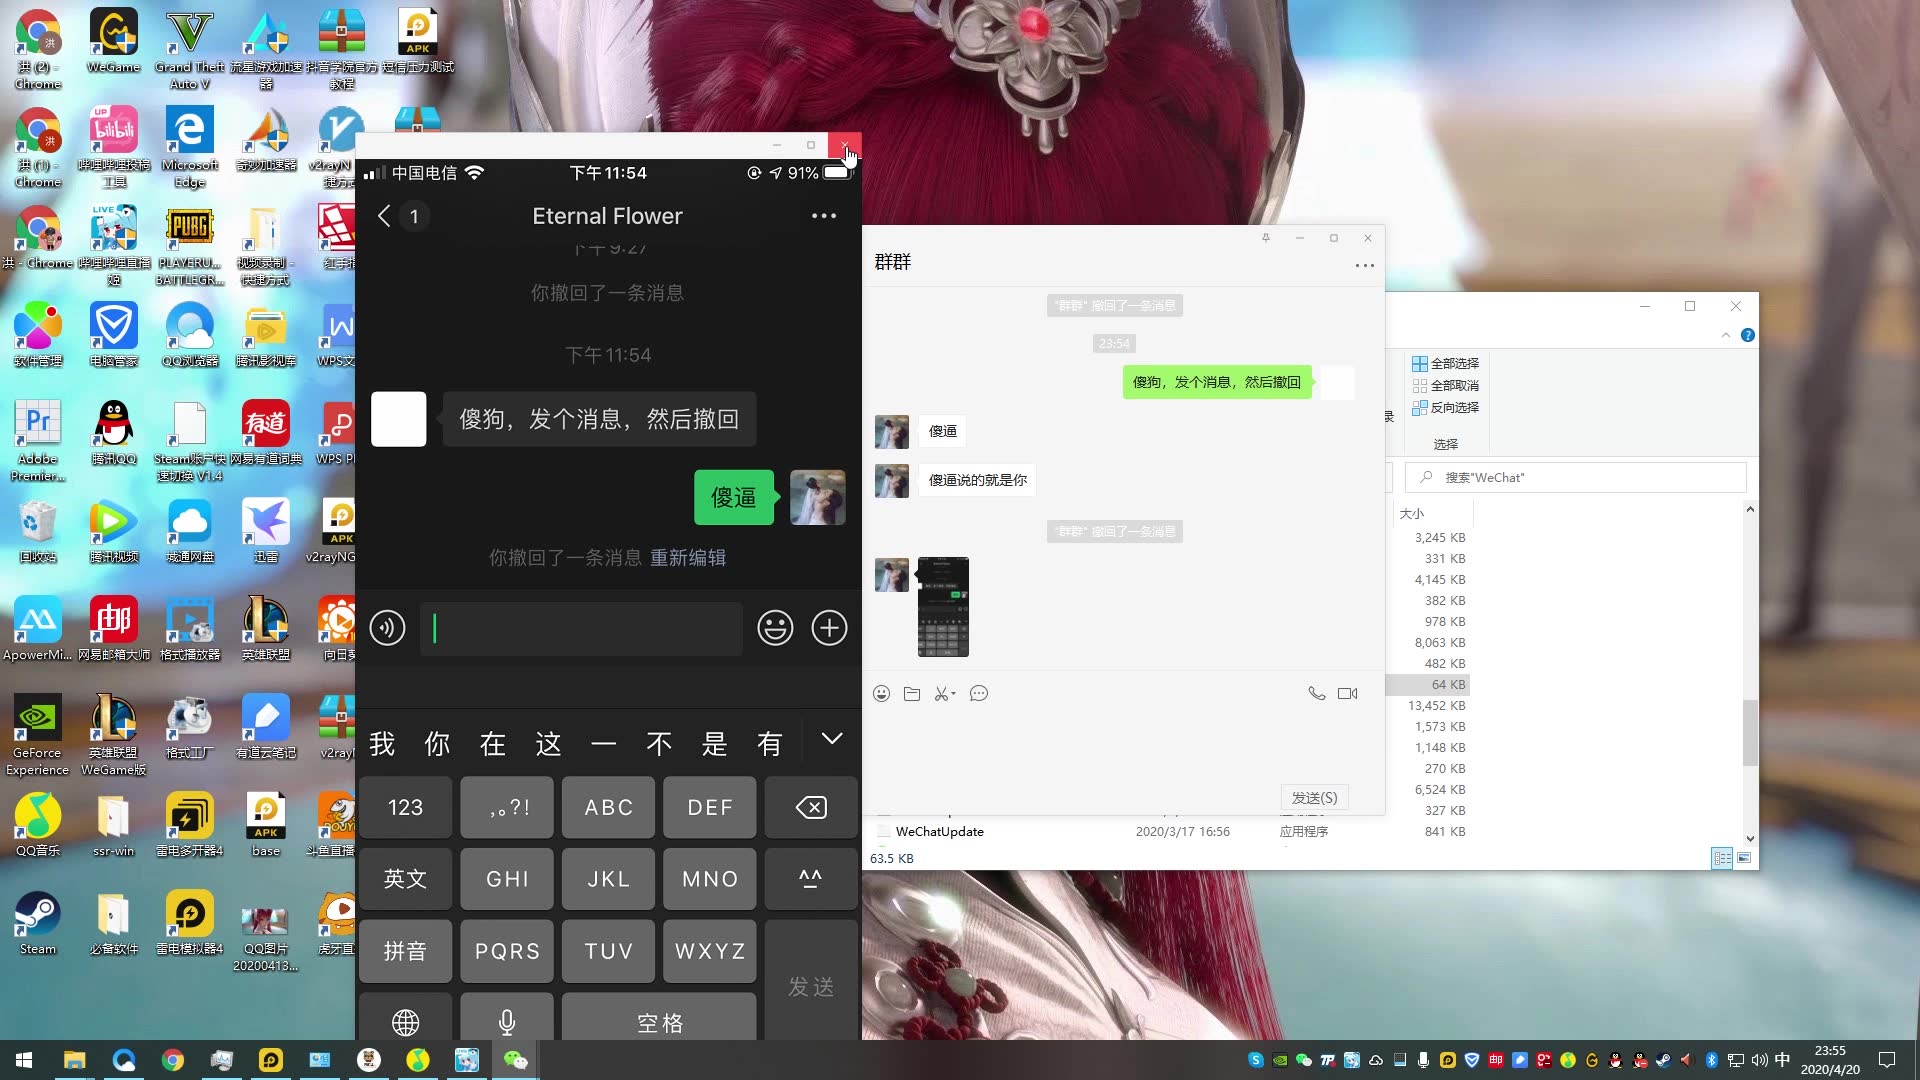Expand candidate words with chevron down
Screen dimensions: 1920x1080
pyautogui.click(x=832, y=739)
